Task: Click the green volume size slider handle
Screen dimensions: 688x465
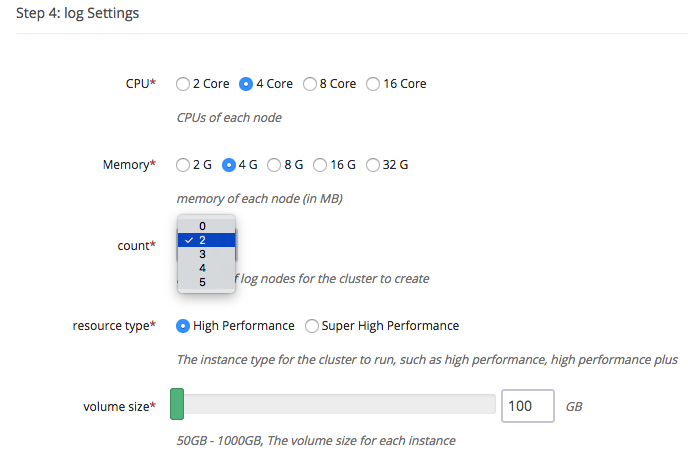Action: tap(177, 404)
